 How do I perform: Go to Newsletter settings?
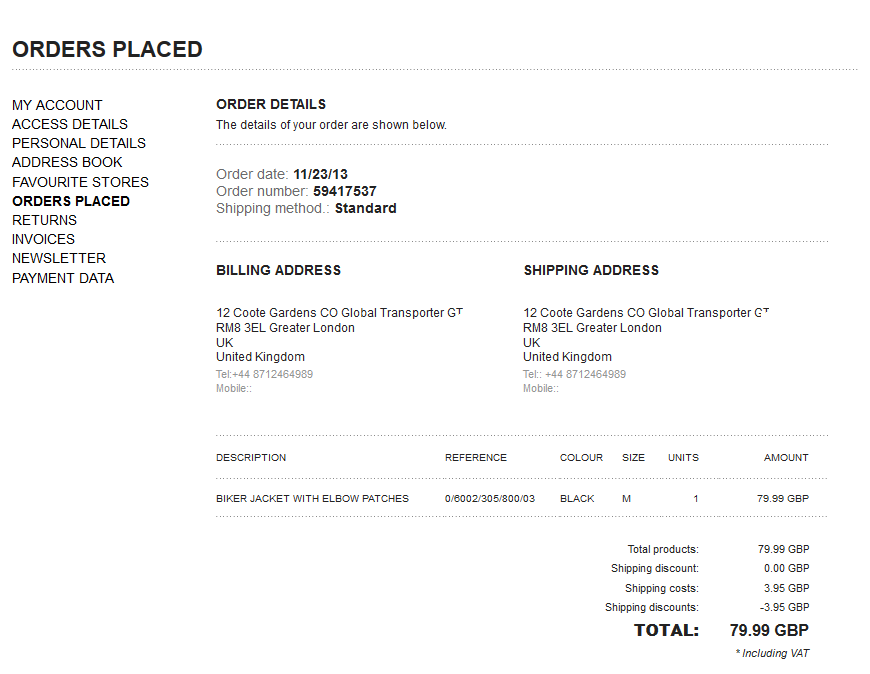[x=59, y=258]
